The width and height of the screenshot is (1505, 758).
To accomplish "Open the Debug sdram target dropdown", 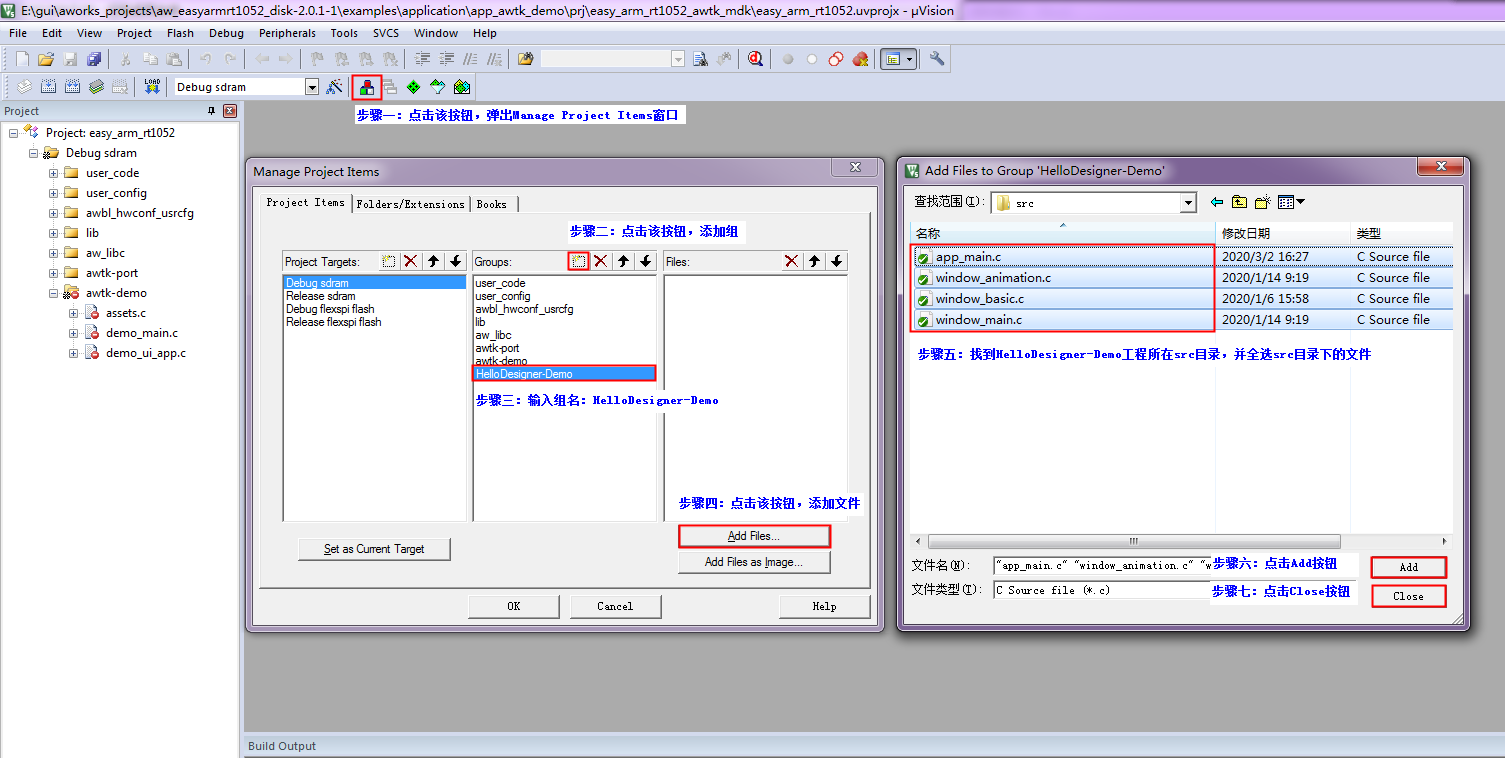I will pos(311,87).
